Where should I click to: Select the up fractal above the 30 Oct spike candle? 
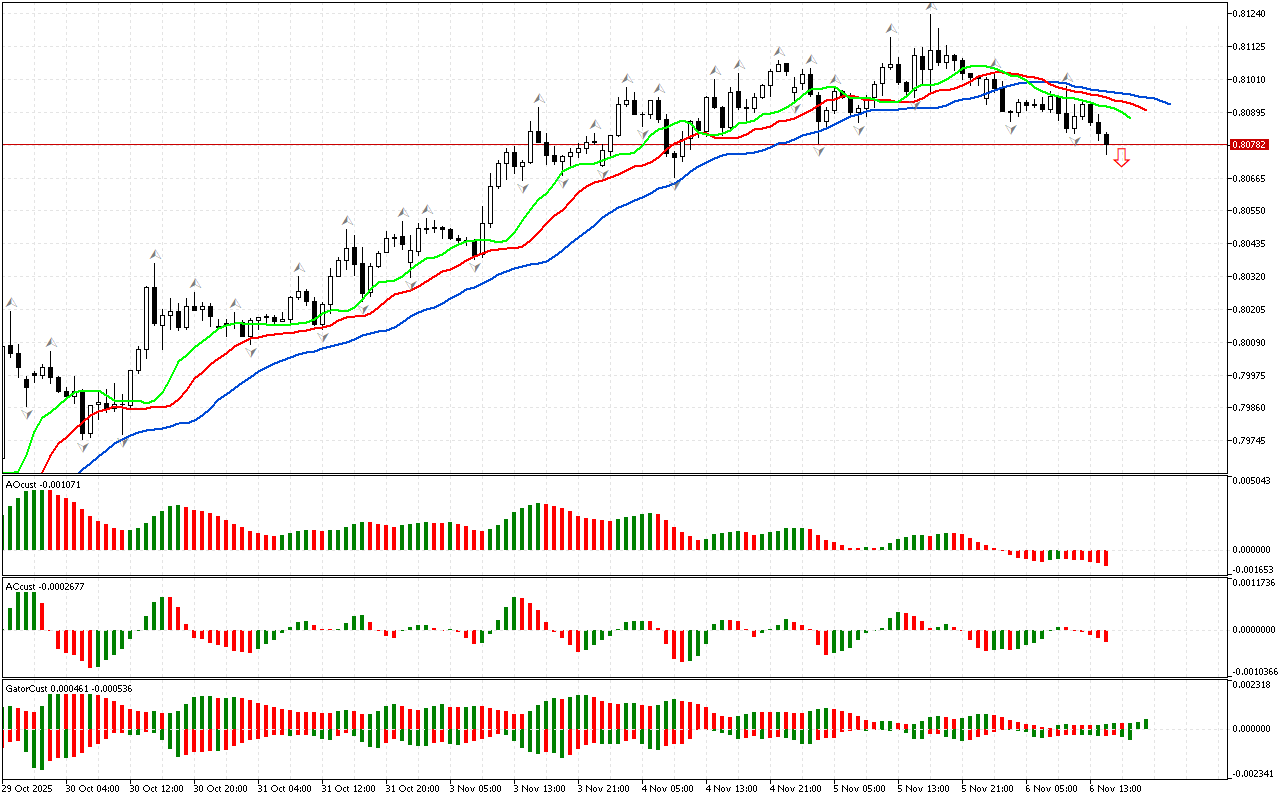(155, 254)
